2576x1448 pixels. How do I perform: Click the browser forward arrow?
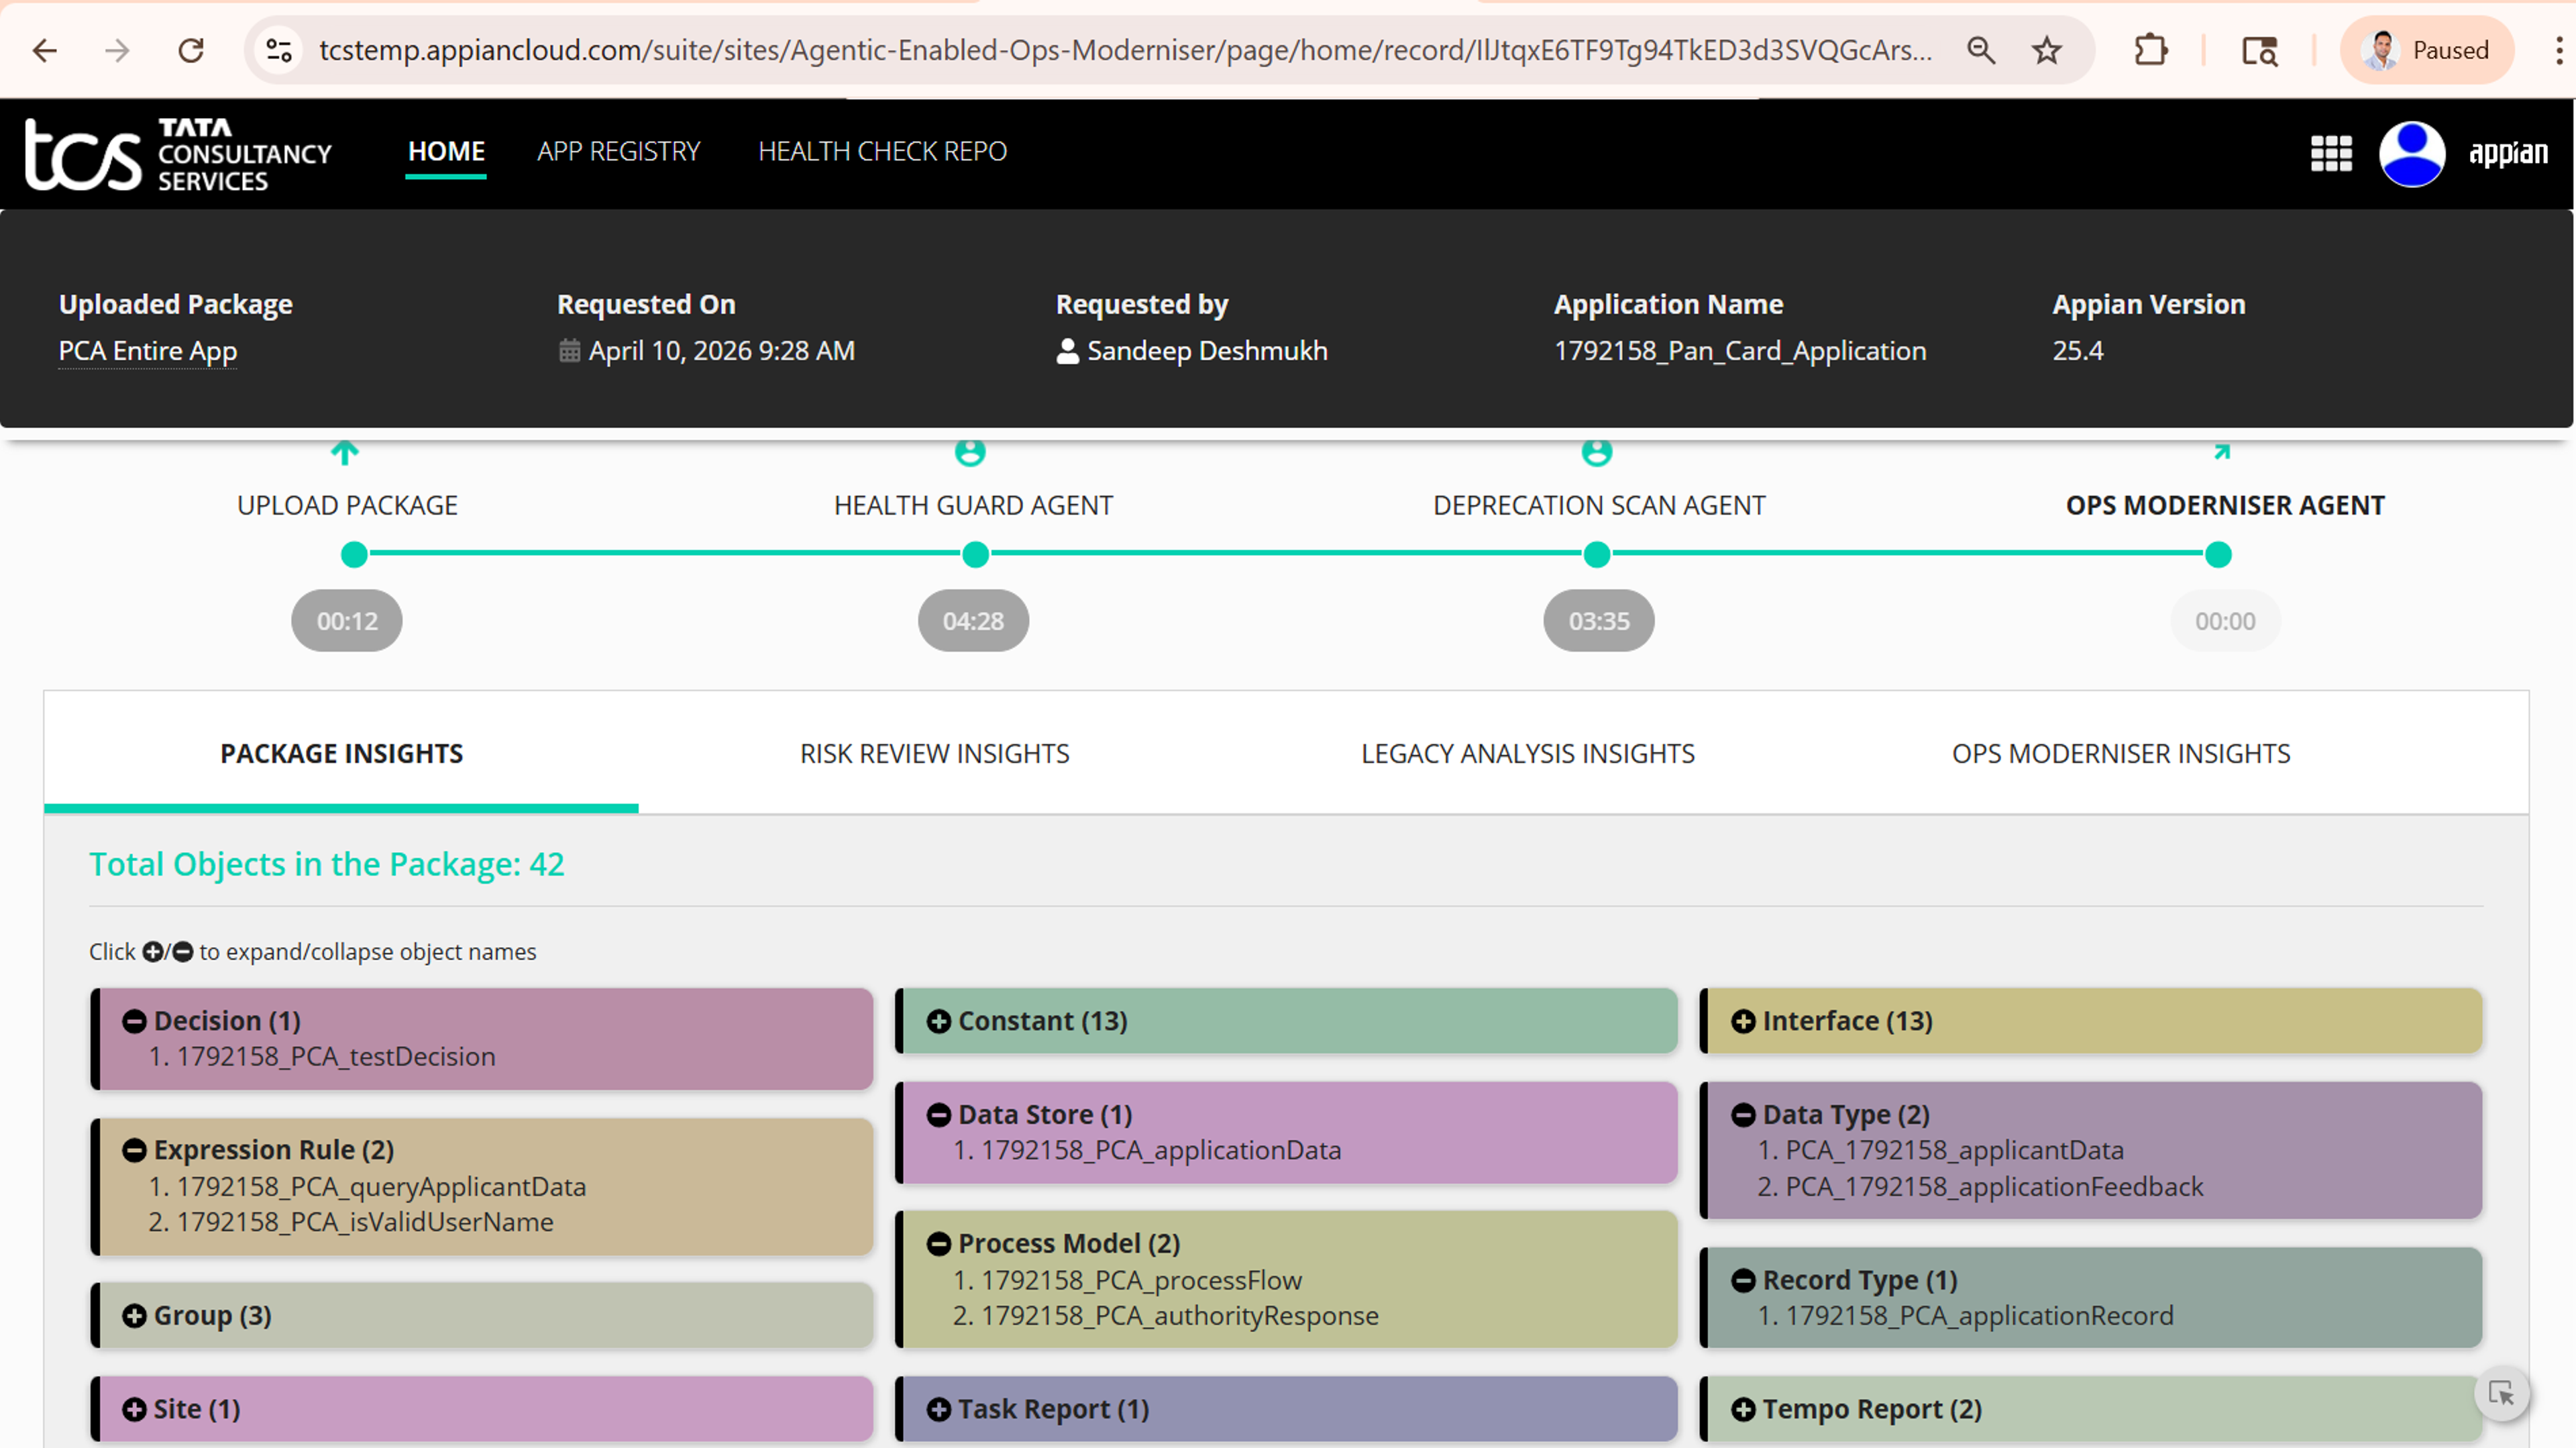tap(118, 50)
